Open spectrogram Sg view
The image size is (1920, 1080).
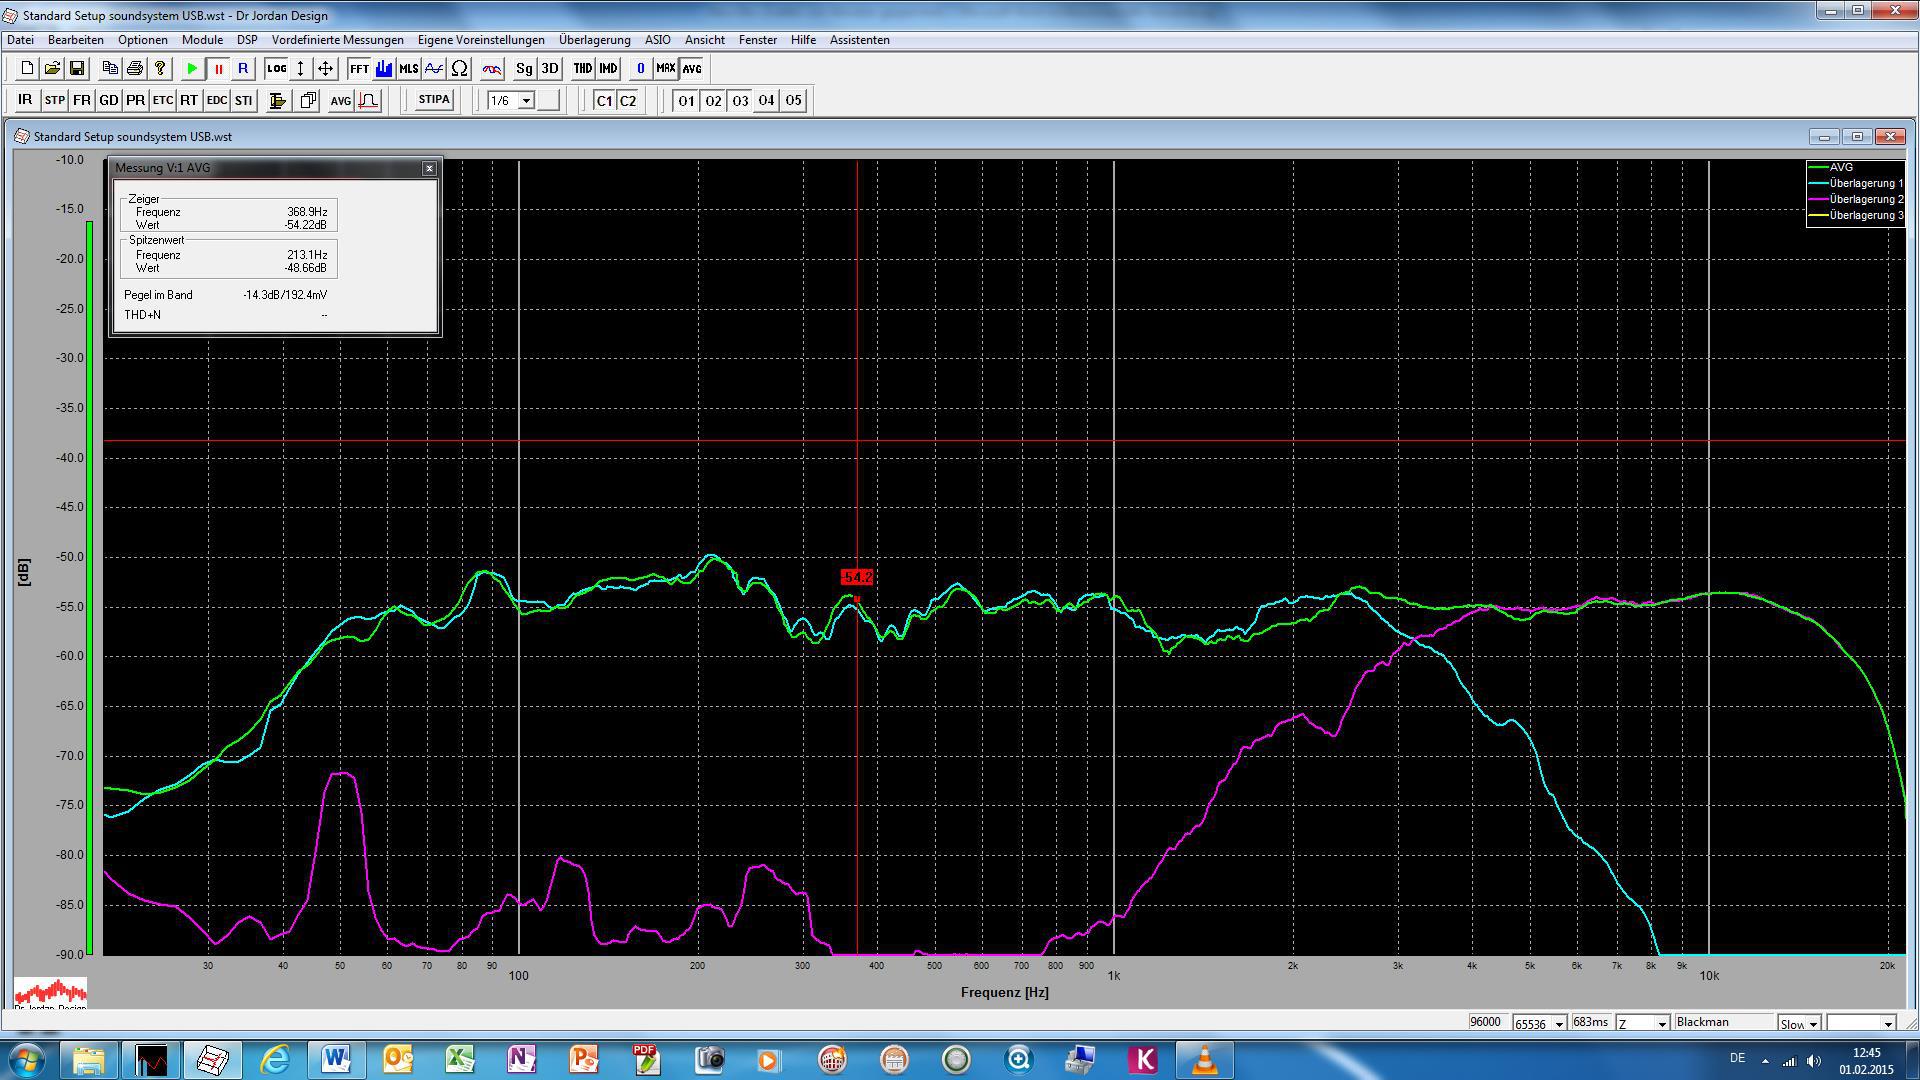[524, 69]
